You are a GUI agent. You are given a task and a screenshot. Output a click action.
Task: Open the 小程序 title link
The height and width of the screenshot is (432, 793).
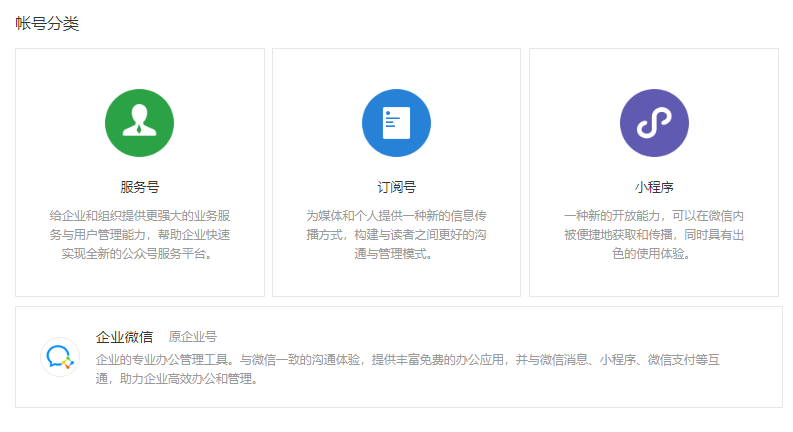click(x=654, y=187)
